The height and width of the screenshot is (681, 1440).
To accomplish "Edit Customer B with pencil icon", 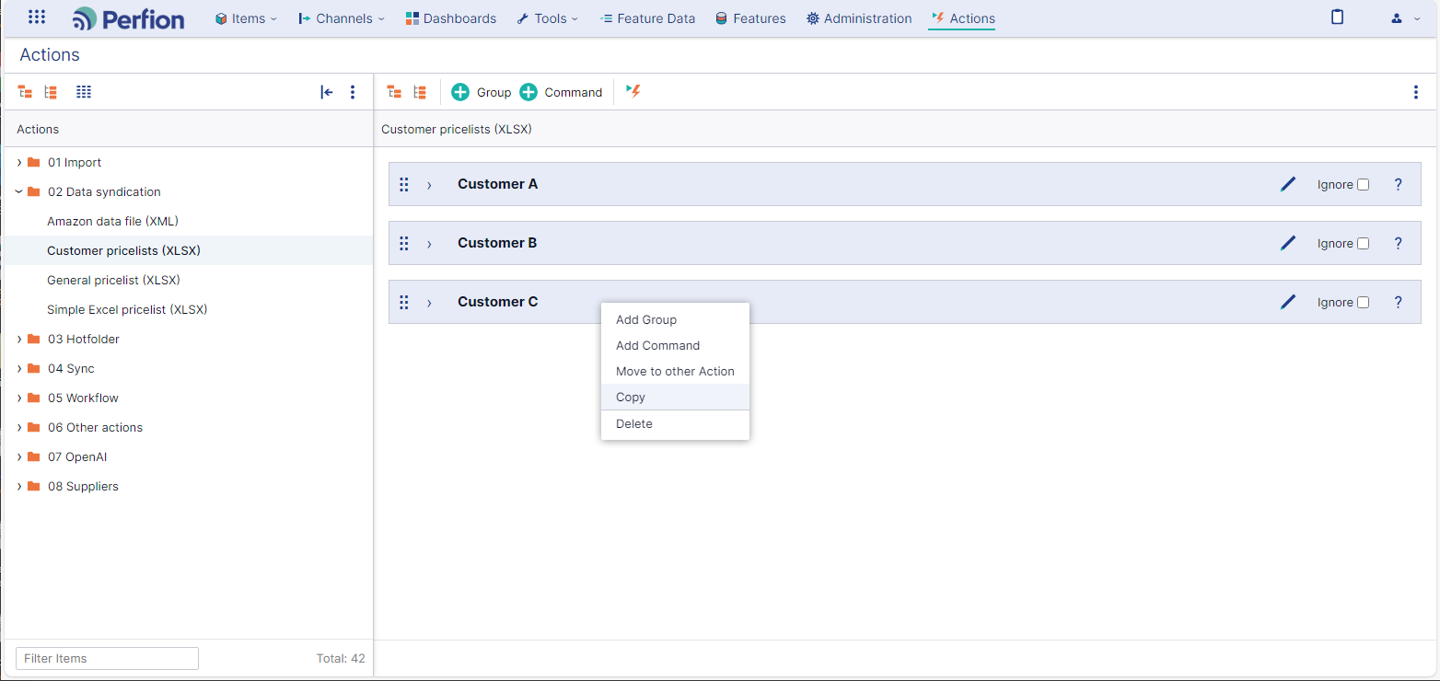I will point(1288,243).
